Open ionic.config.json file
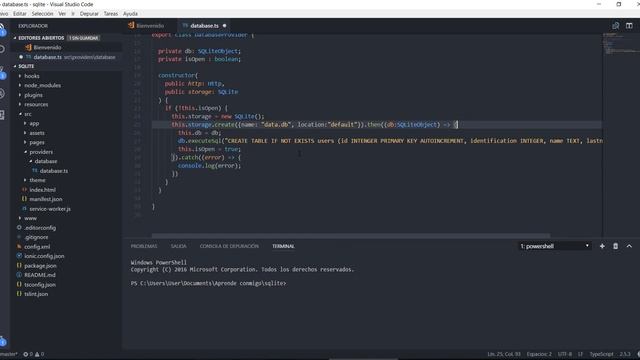The width and height of the screenshot is (640, 360). pos(44,256)
